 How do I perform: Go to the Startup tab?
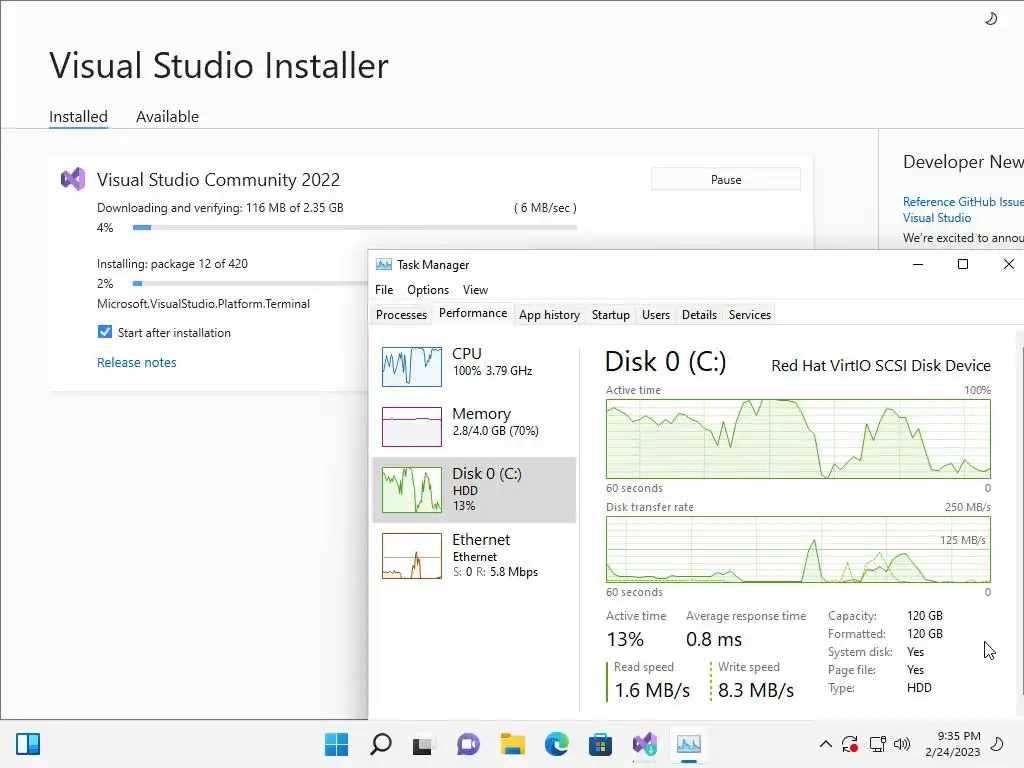pos(611,315)
